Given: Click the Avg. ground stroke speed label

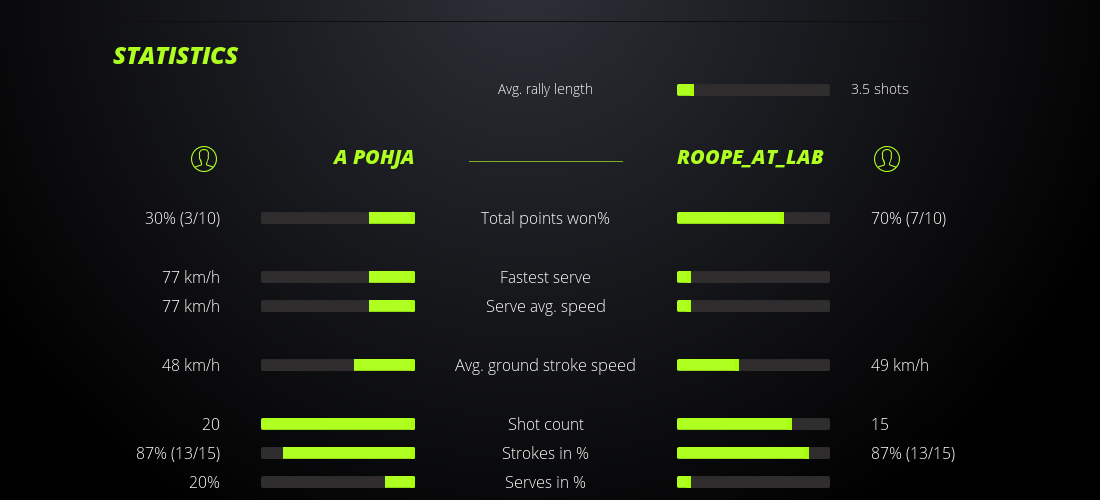Looking at the screenshot, I should pos(545,365).
